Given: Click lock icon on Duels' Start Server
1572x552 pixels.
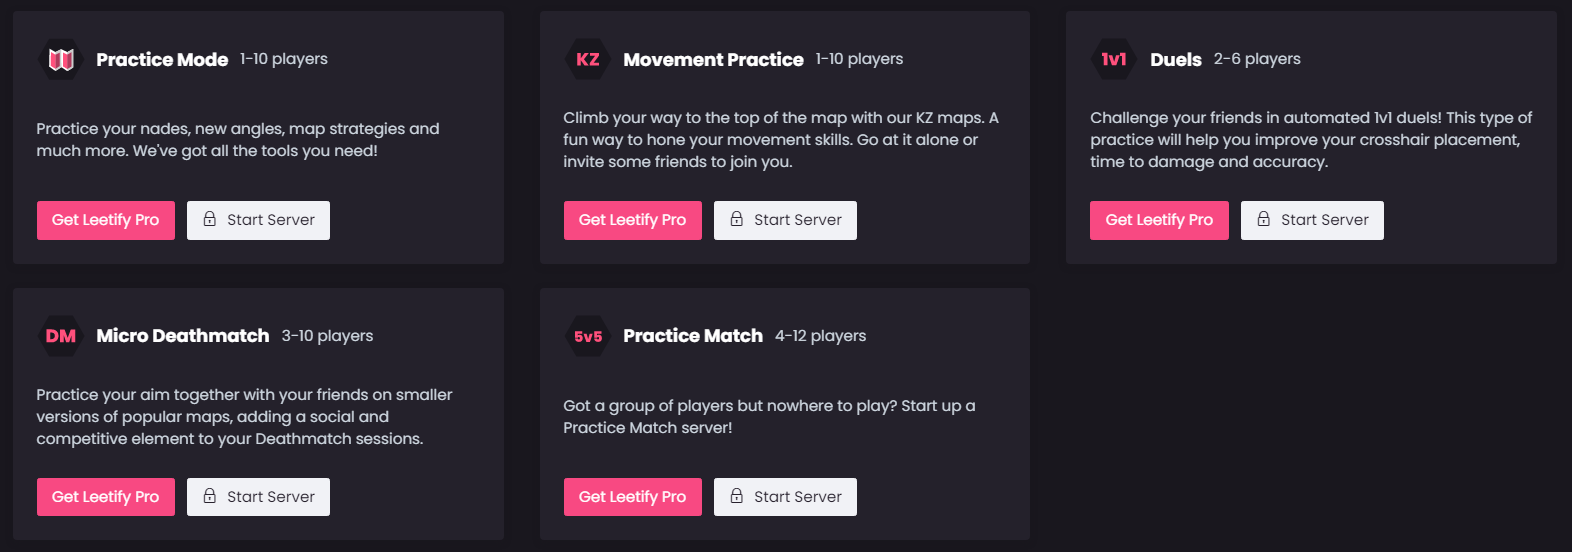Looking at the screenshot, I should tap(1264, 219).
